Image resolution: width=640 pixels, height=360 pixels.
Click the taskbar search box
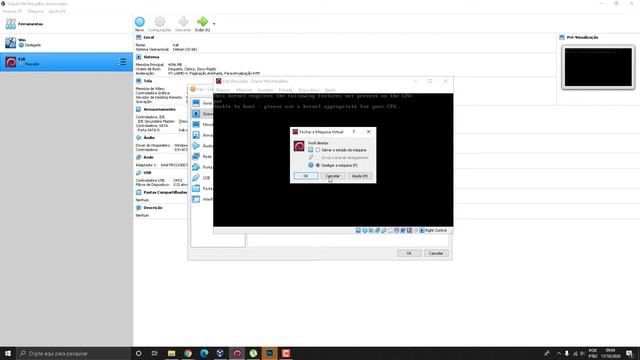click(x=73, y=353)
